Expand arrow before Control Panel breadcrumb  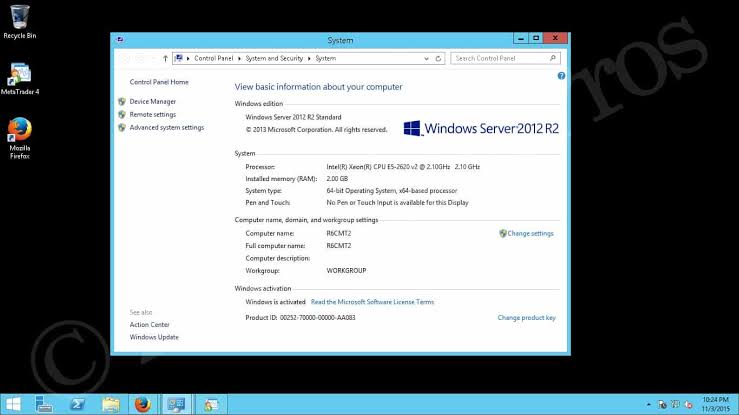(188, 58)
